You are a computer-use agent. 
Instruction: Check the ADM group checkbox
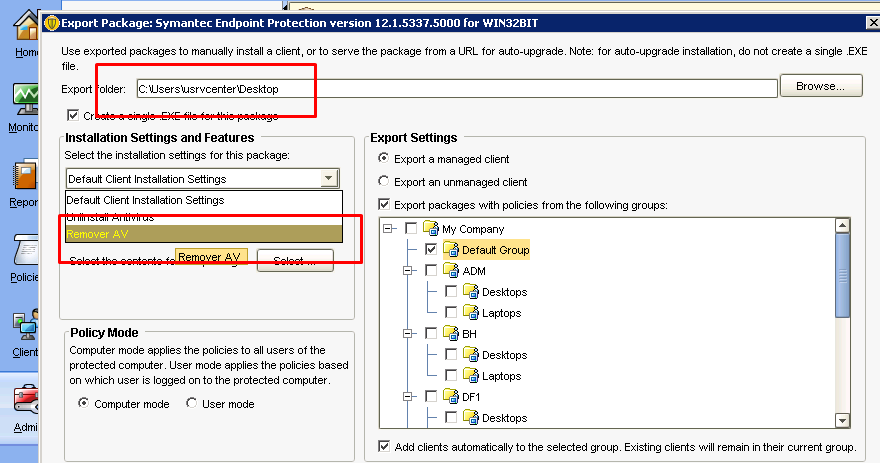point(431,271)
